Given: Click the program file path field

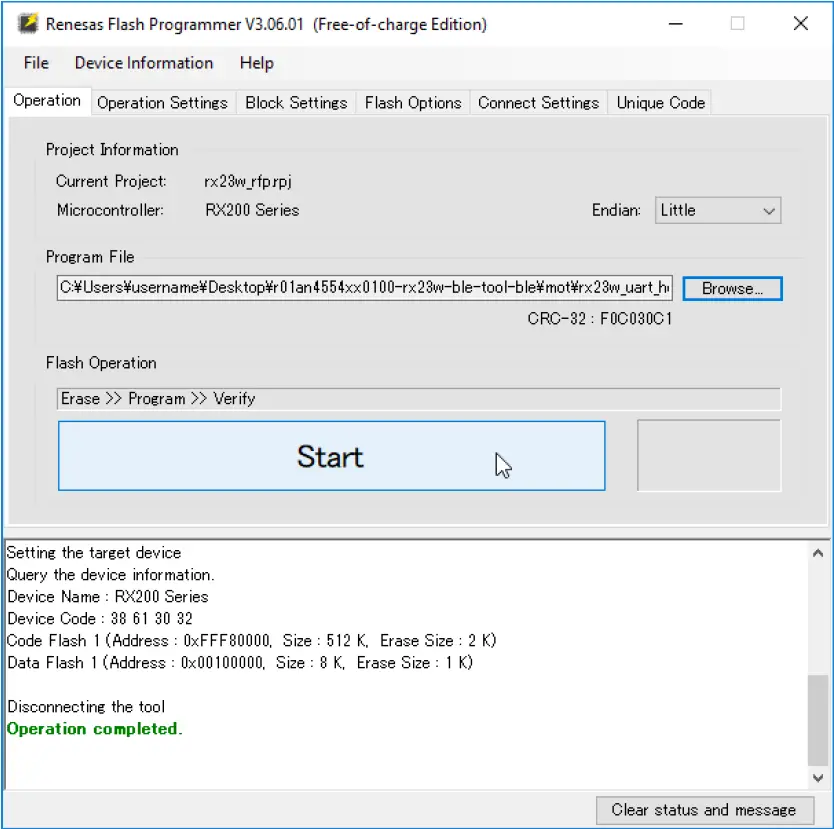Looking at the screenshot, I should point(364,288).
